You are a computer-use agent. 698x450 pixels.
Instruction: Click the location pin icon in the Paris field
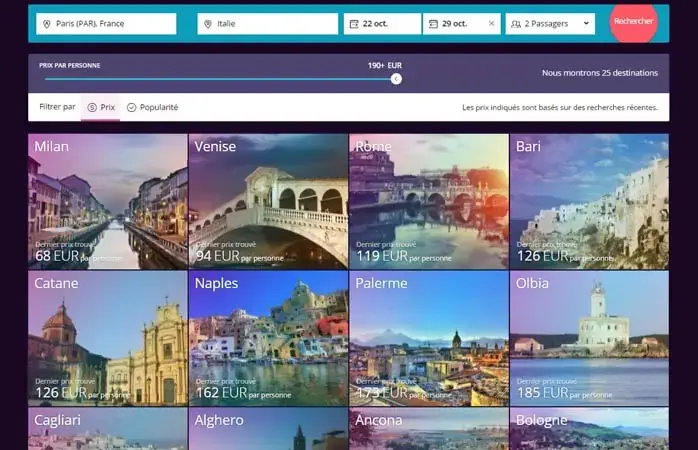(x=47, y=24)
